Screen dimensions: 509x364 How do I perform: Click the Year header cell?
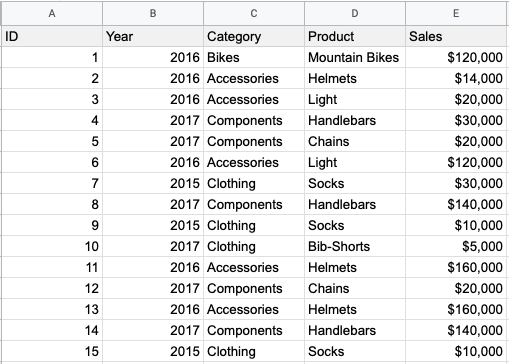(153, 36)
